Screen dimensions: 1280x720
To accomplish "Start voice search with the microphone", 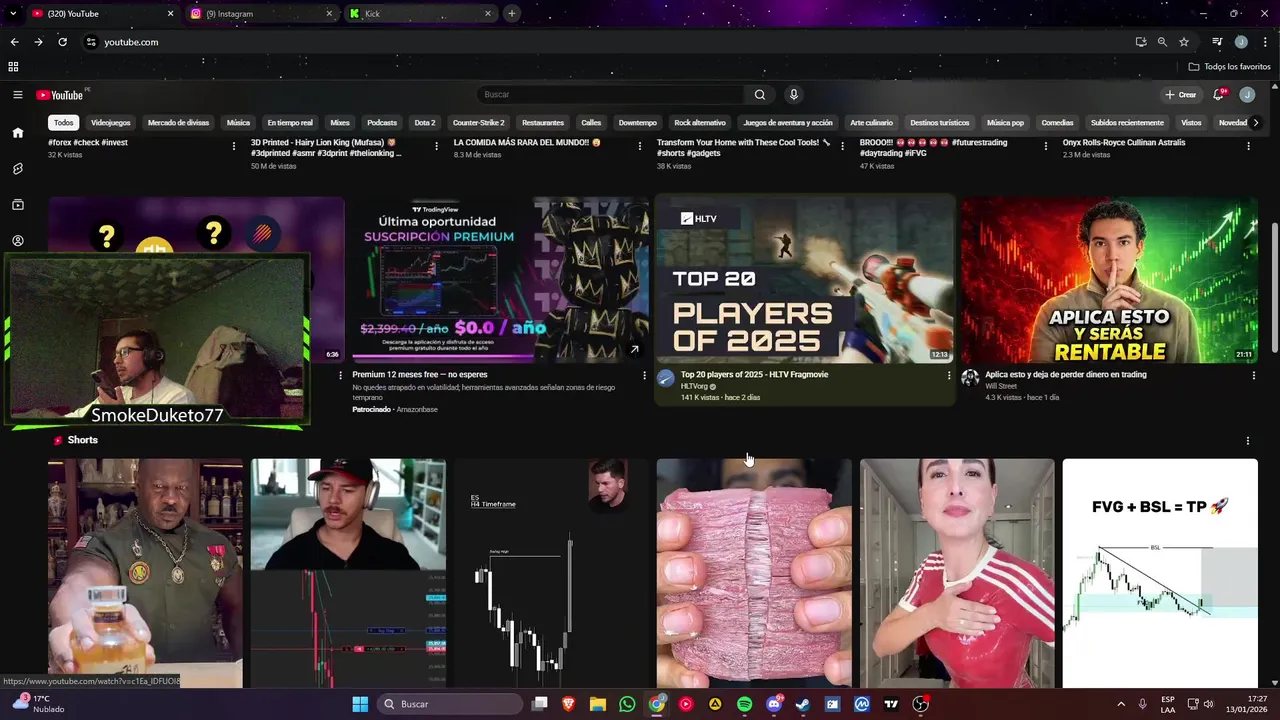I will click(794, 95).
